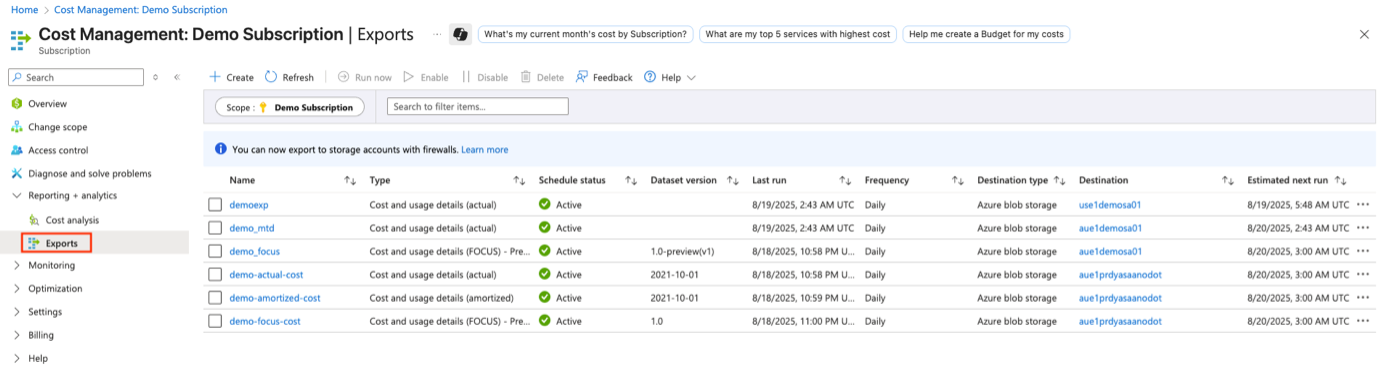The height and width of the screenshot is (378, 1384).
Task: Open the demoexp export link
Action: coord(249,204)
